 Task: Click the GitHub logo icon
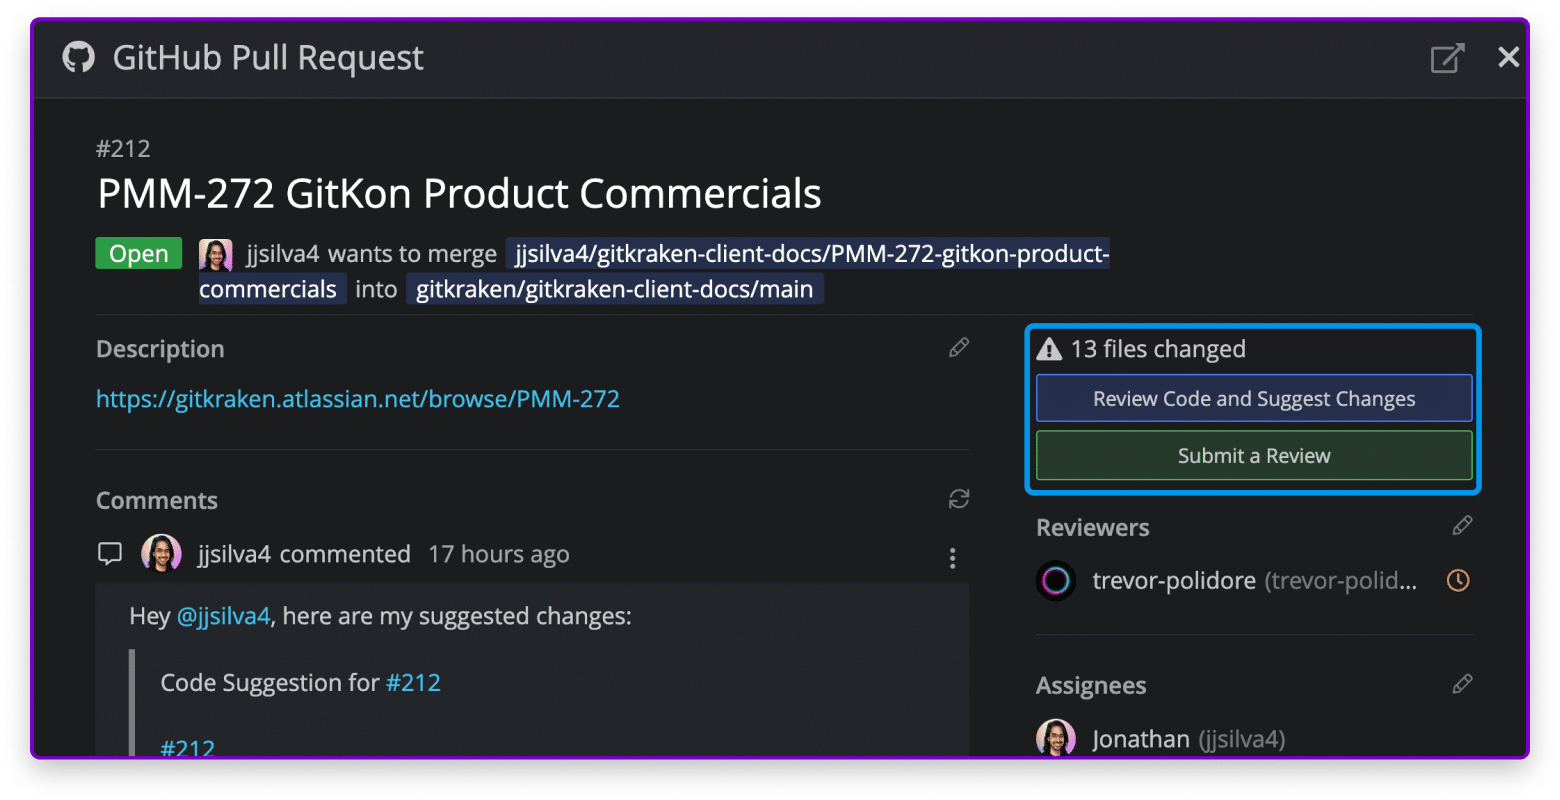pyautogui.click(x=79, y=58)
